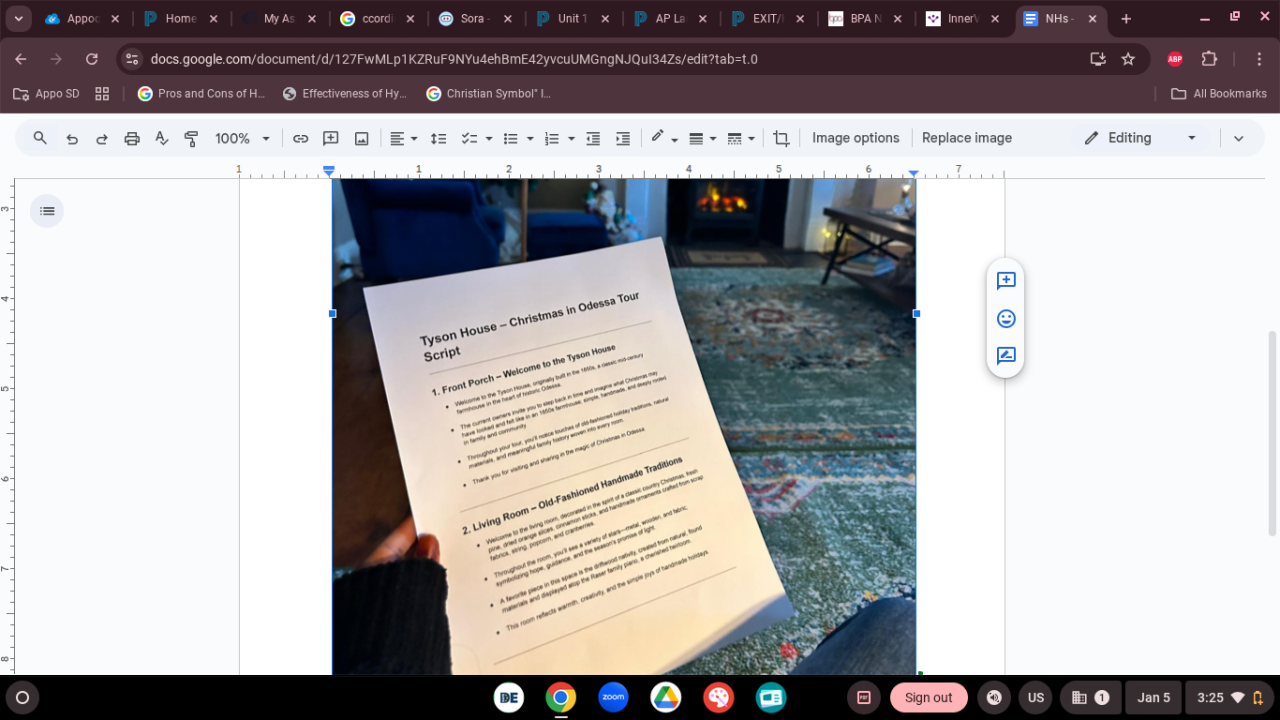Open the Chrome extensions puzzle menu
The width and height of the screenshot is (1280, 720).
click(1209, 59)
